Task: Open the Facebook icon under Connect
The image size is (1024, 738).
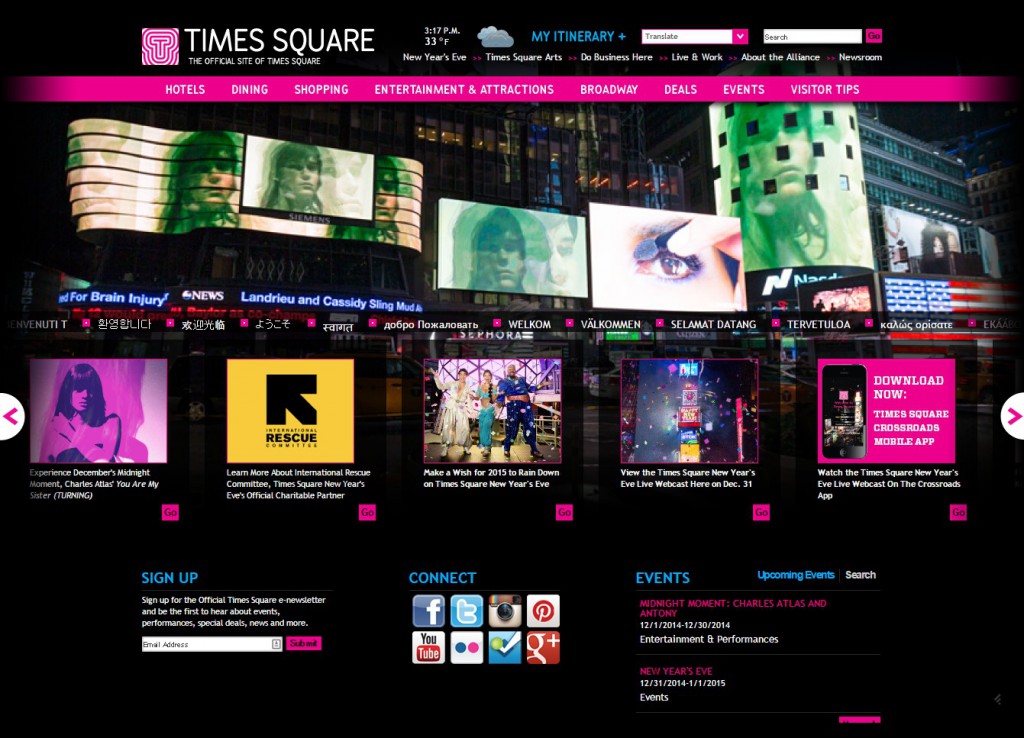Action: tap(428, 611)
